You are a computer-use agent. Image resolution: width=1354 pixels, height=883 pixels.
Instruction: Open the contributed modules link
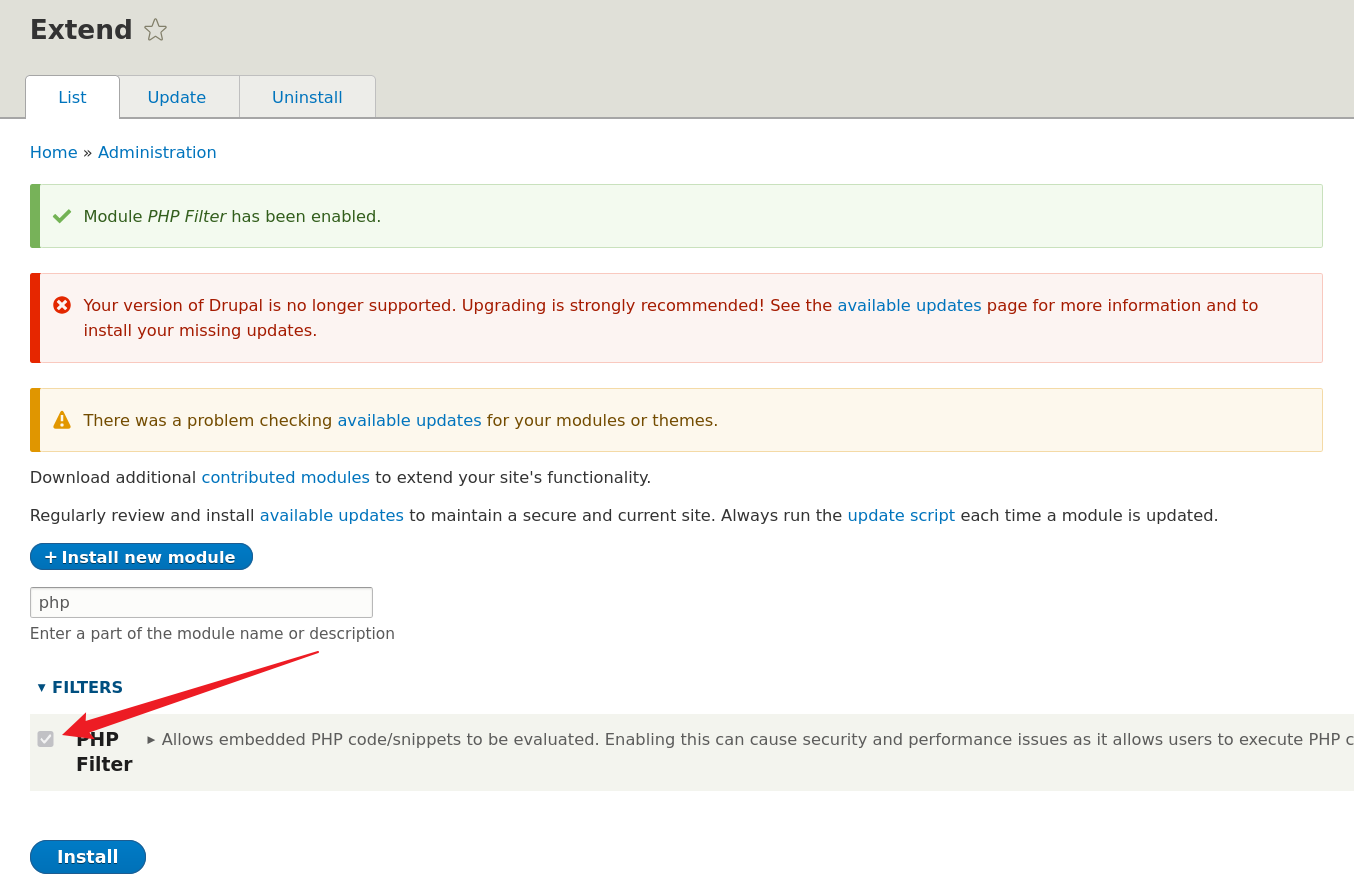click(285, 477)
